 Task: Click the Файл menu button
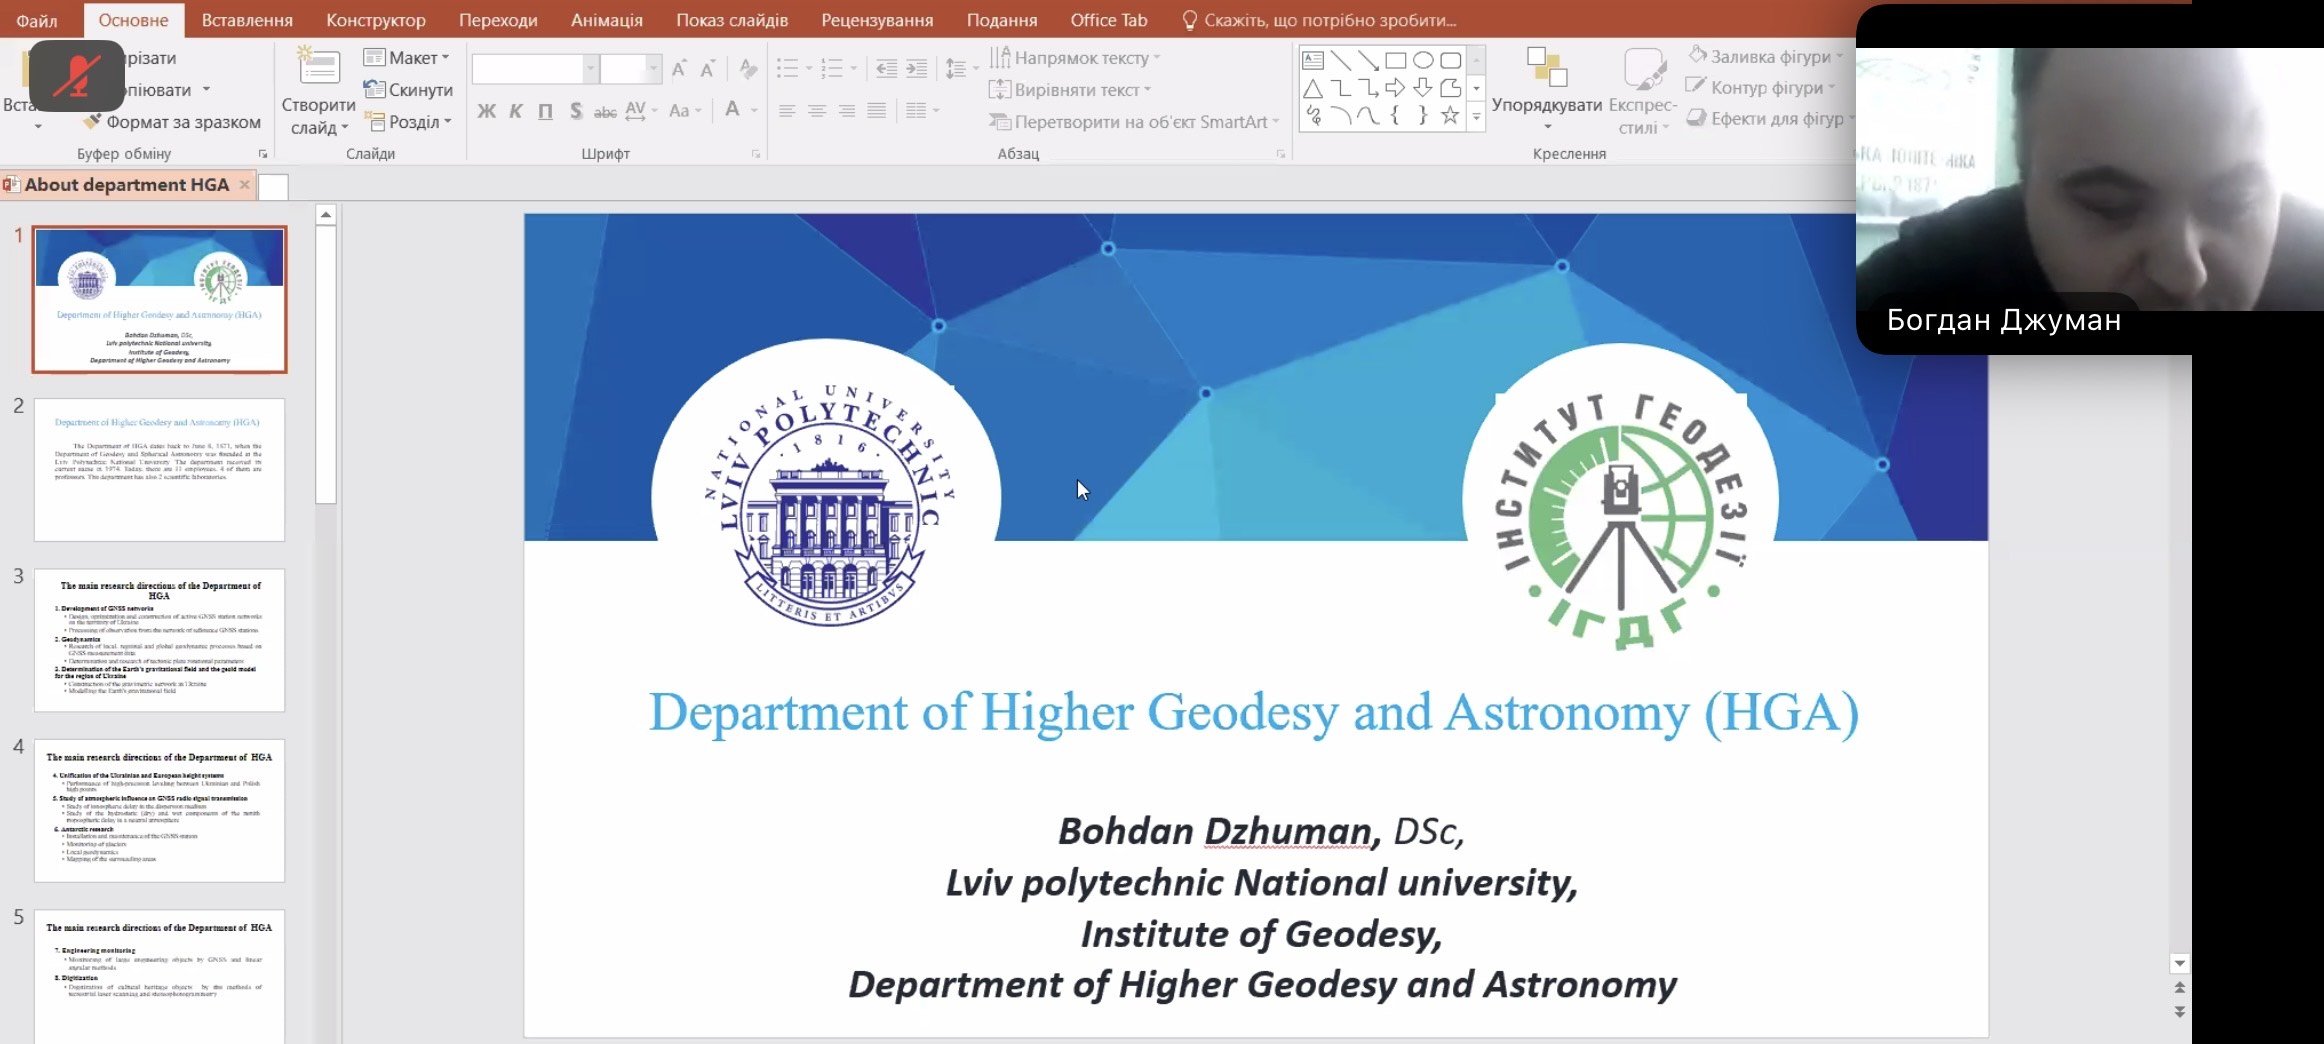[37, 20]
